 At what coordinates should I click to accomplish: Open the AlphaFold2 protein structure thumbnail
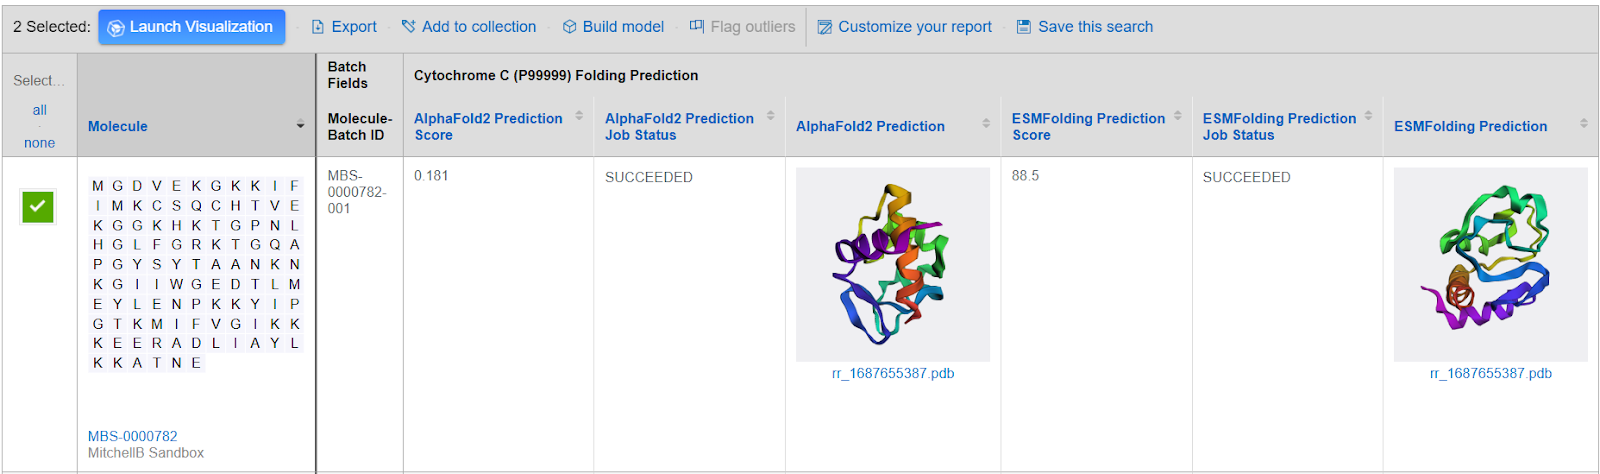click(893, 264)
